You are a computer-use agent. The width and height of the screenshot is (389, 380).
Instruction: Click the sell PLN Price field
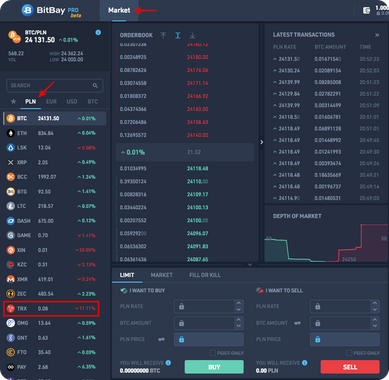345,339
